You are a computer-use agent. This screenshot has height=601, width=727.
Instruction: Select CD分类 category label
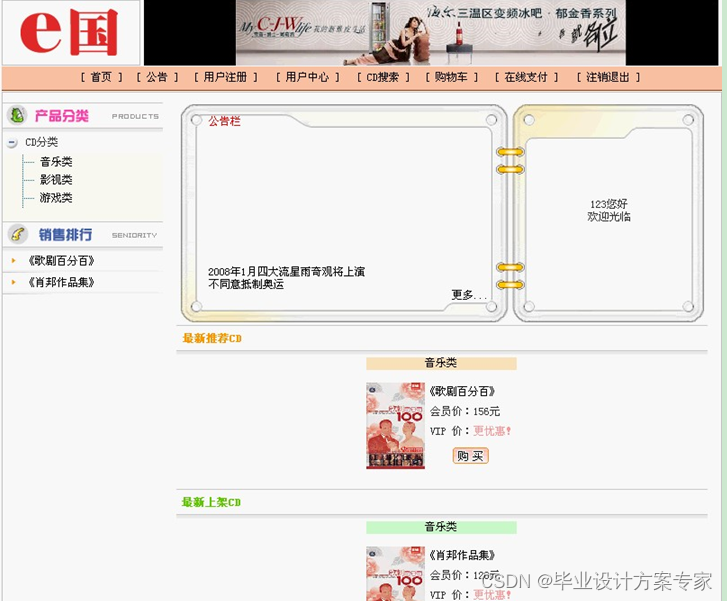[x=42, y=142]
